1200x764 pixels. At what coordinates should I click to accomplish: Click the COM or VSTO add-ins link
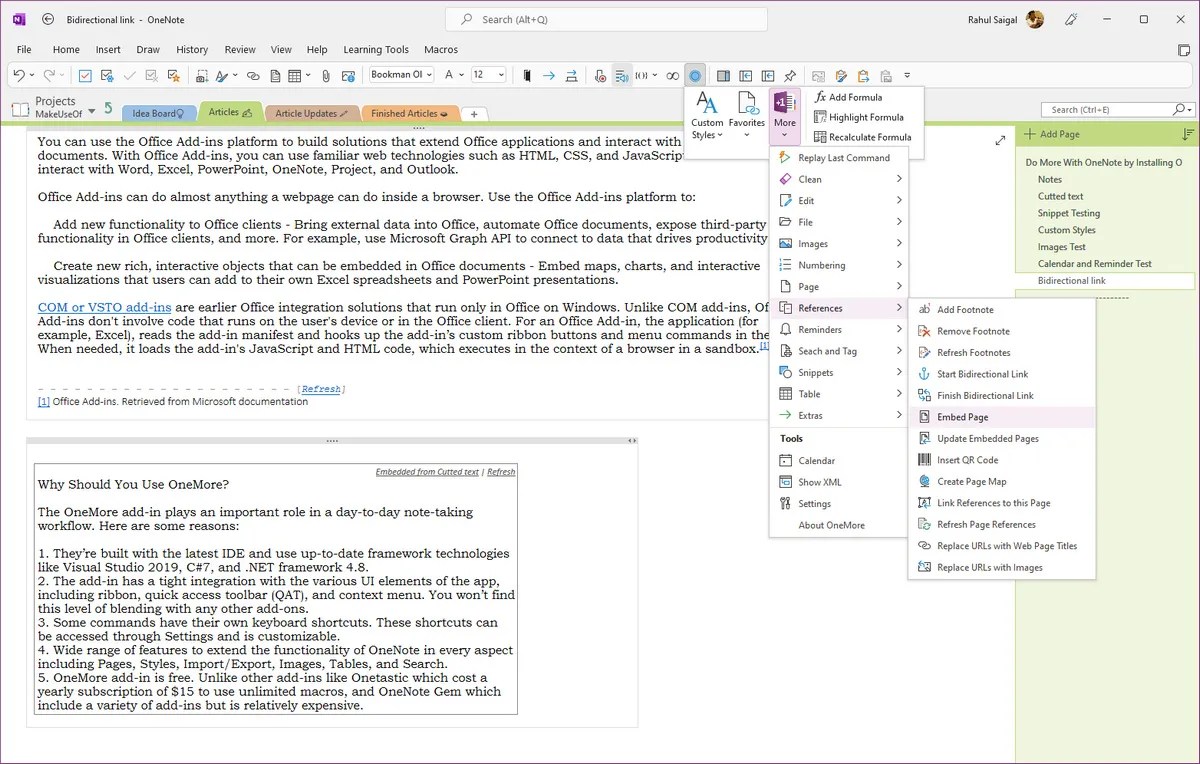[104, 307]
